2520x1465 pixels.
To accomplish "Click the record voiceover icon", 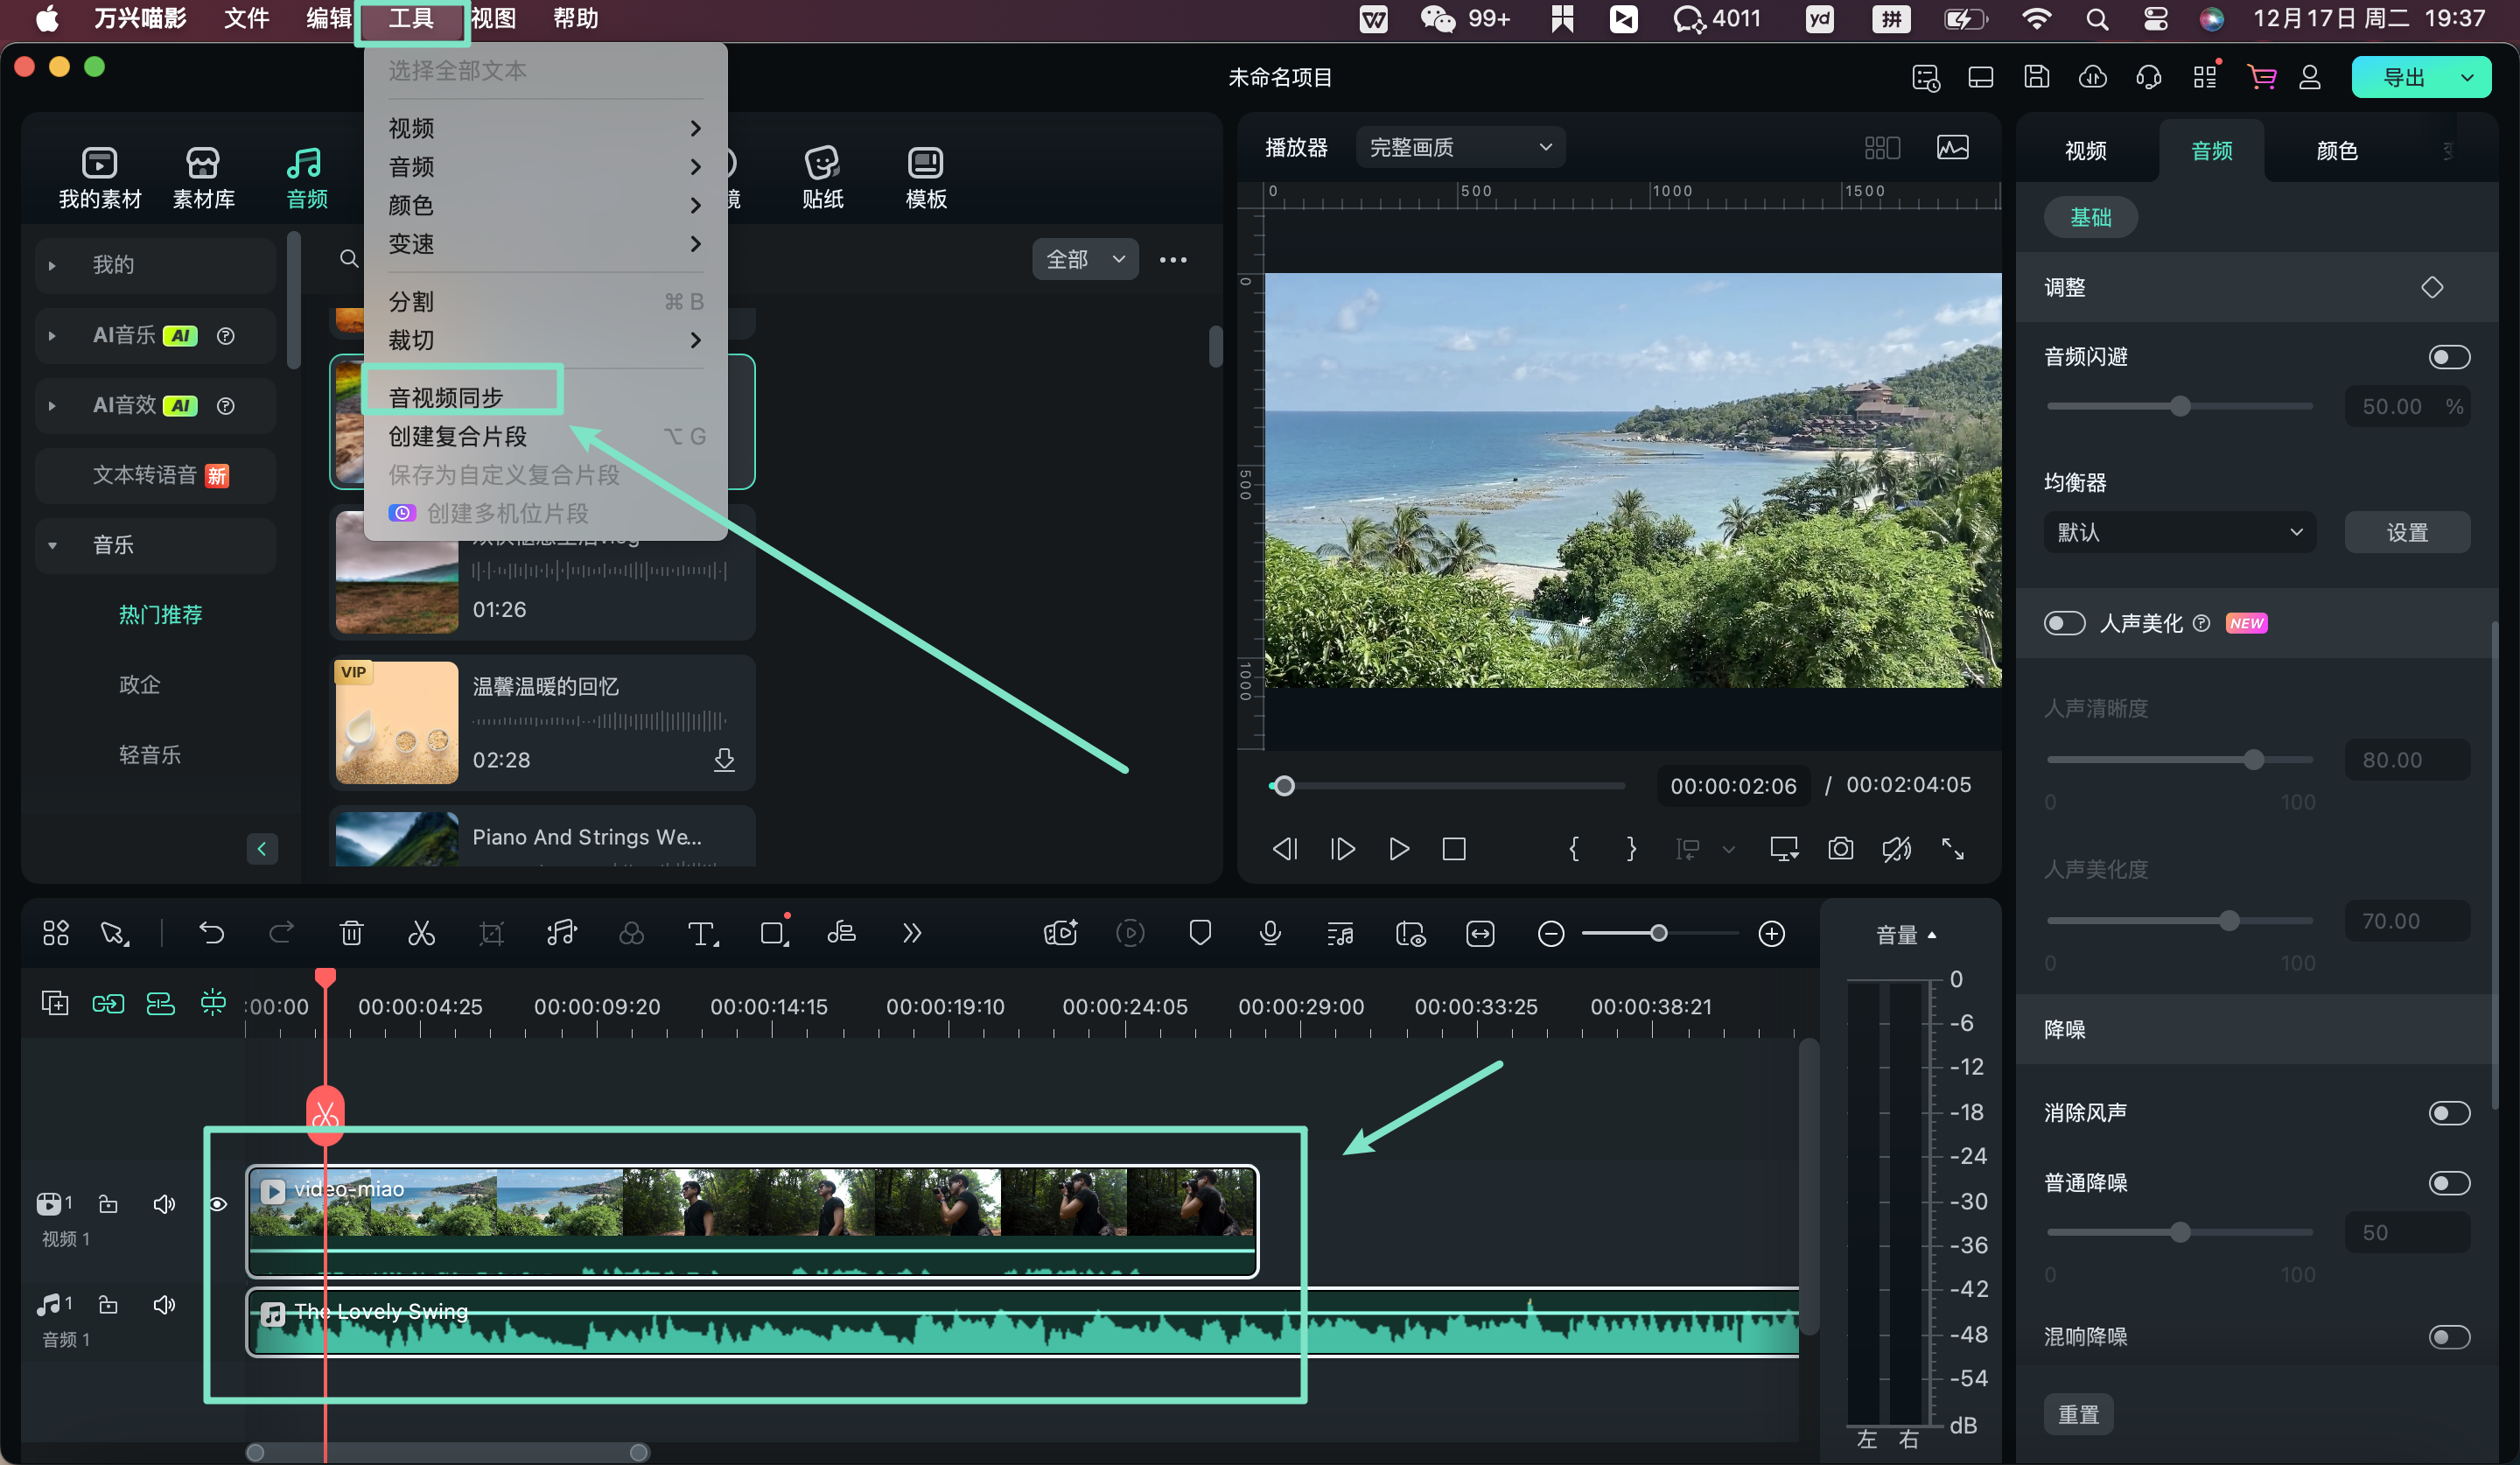I will click(x=1270, y=935).
